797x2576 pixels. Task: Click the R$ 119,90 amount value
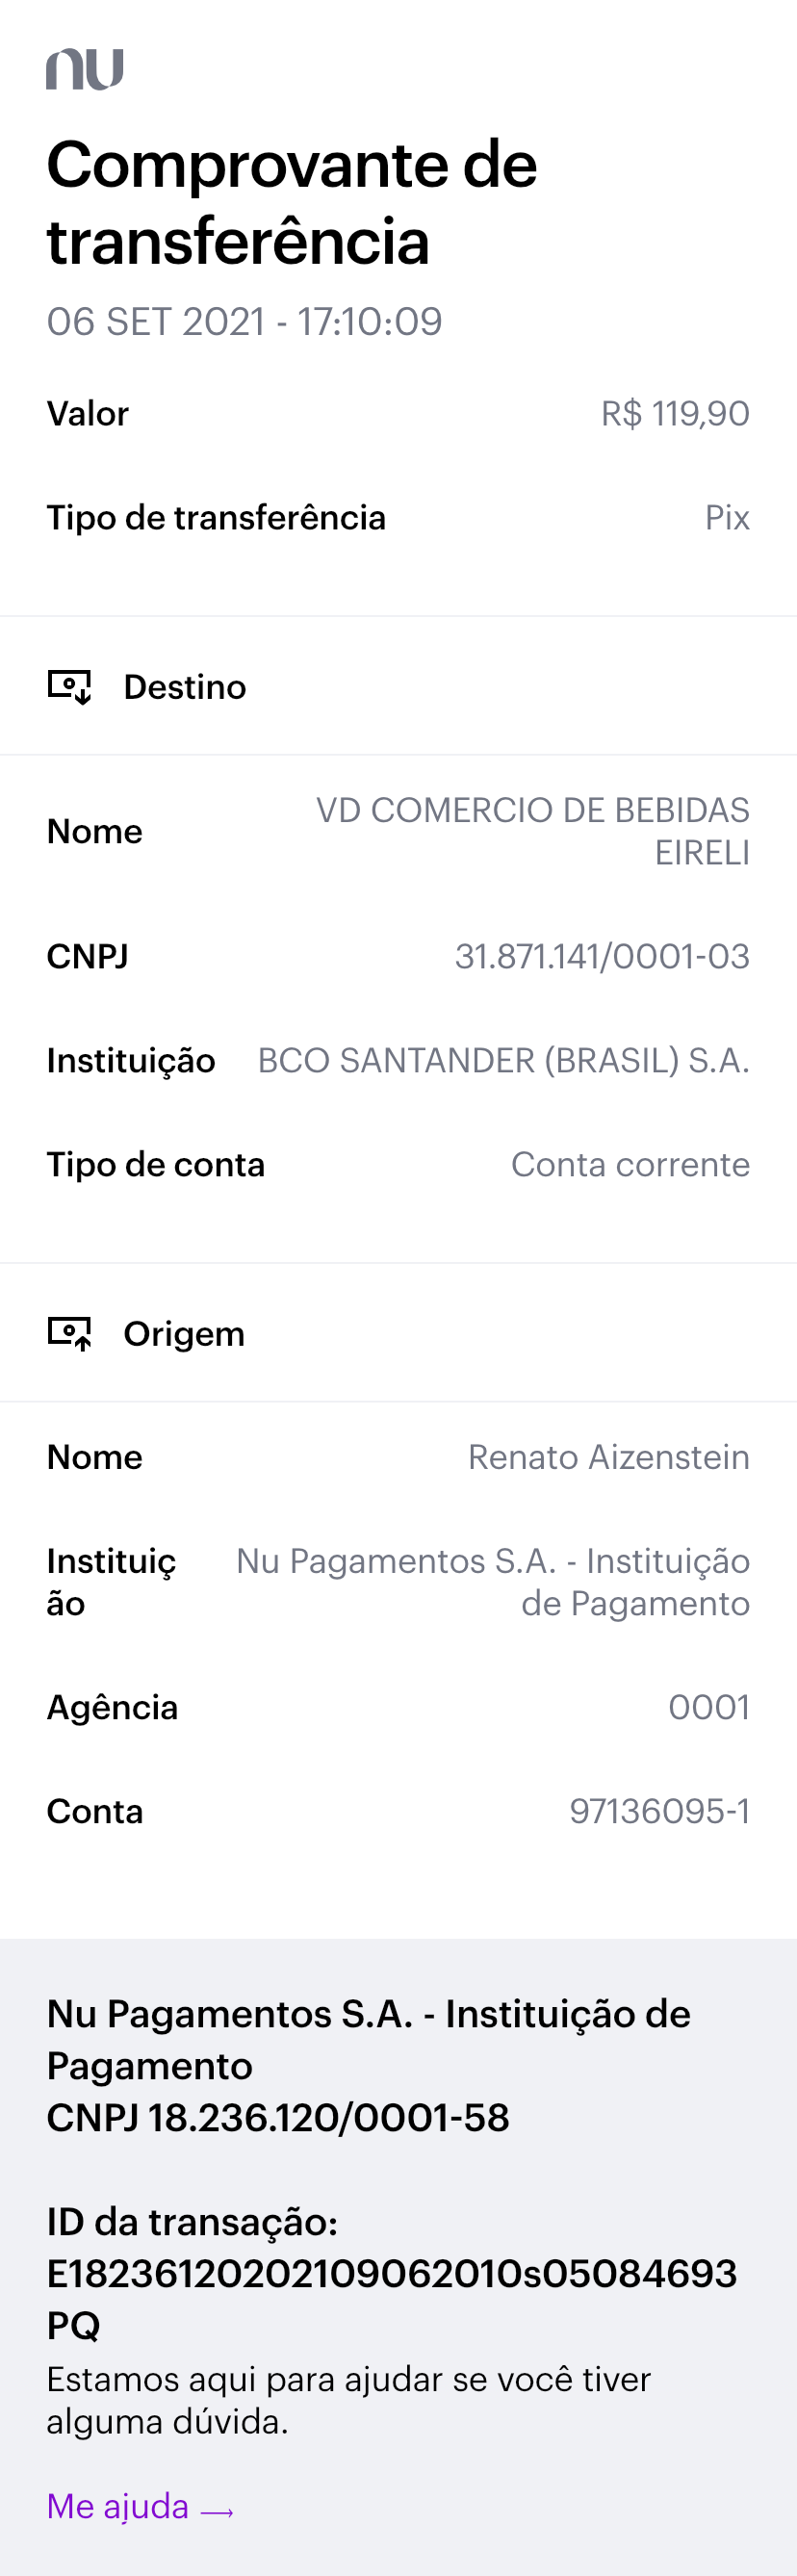[x=675, y=414]
